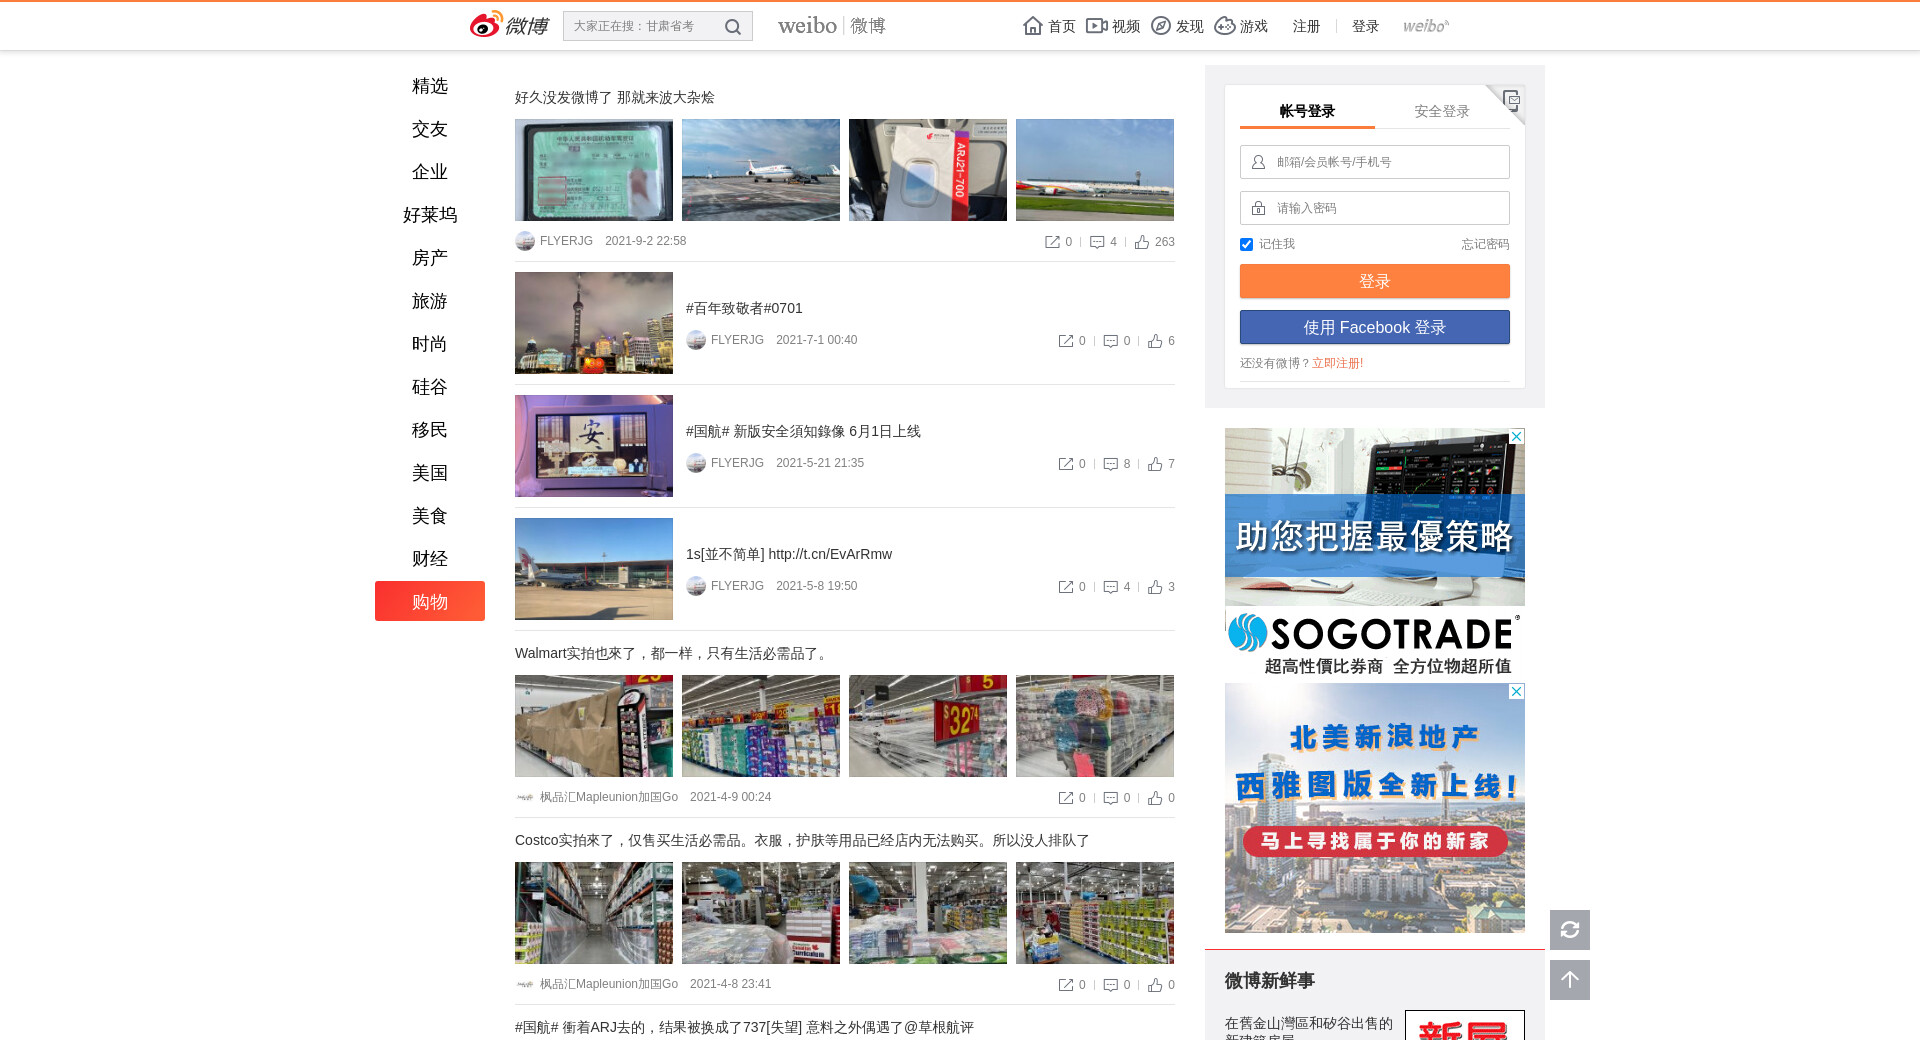
Task: Click the search magnifier icon
Action: 733,27
